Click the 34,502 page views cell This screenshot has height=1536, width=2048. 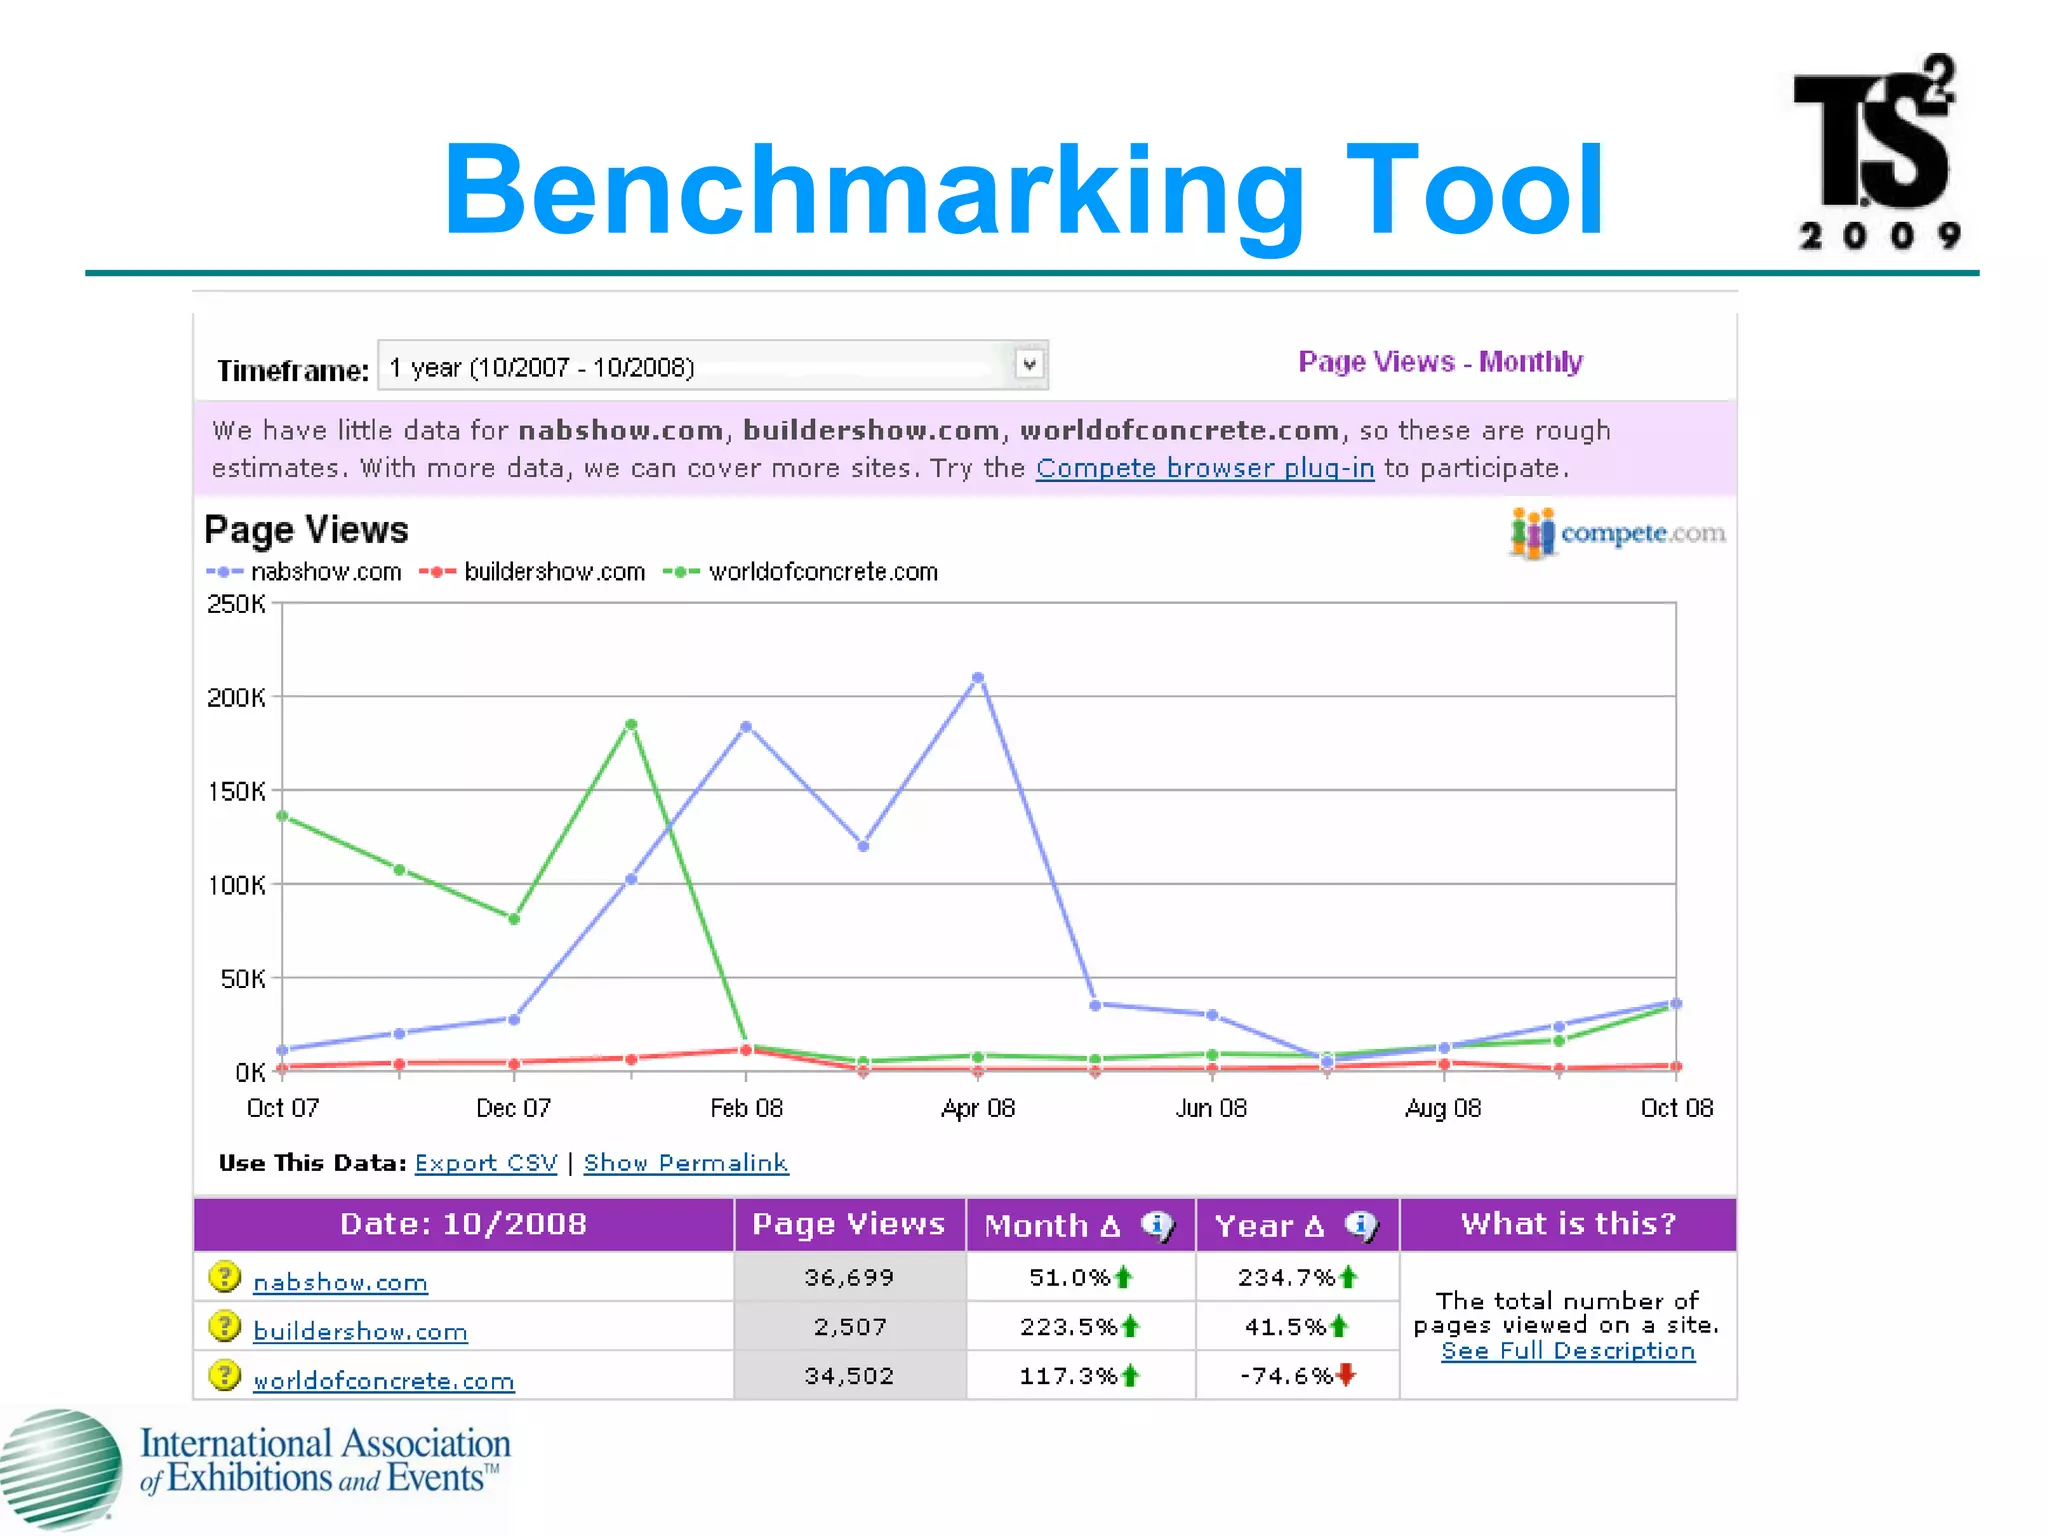click(850, 1375)
